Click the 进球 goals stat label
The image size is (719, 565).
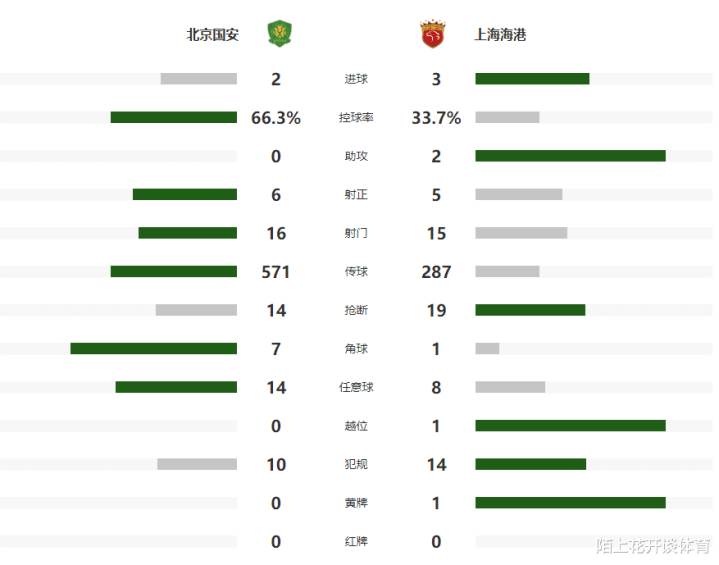click(x=356, y=79)
